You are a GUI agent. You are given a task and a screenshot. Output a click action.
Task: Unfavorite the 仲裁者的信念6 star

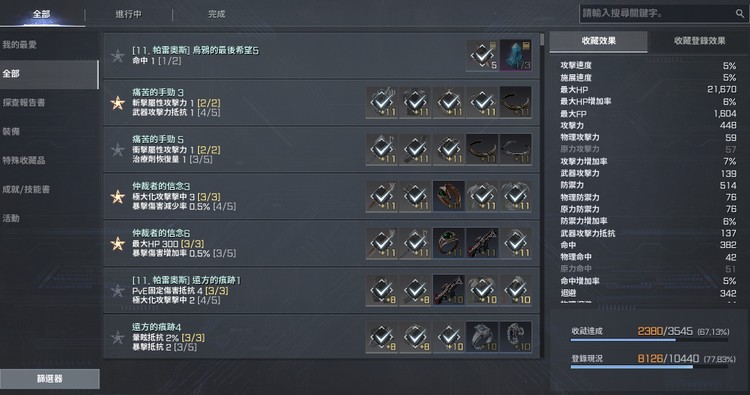point(118,243)
